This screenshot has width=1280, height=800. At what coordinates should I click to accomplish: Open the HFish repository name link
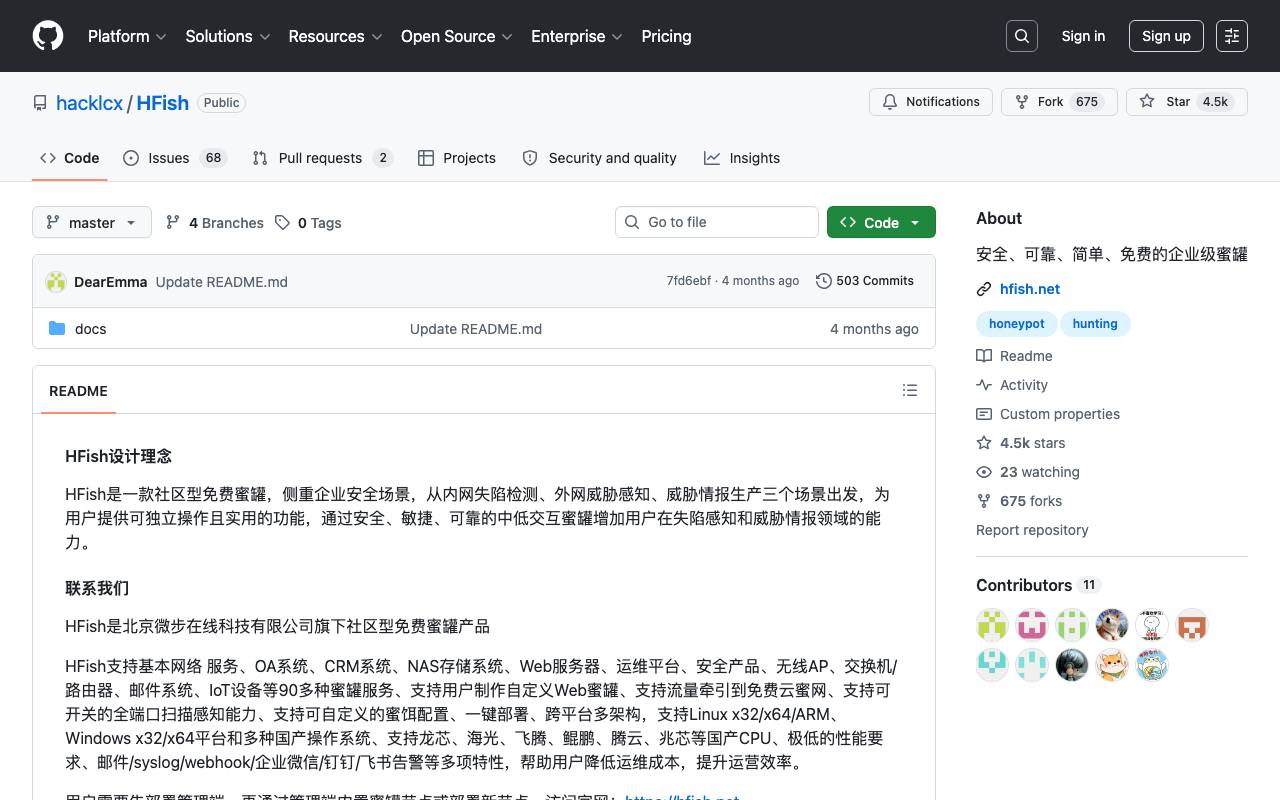click(162, 103)
